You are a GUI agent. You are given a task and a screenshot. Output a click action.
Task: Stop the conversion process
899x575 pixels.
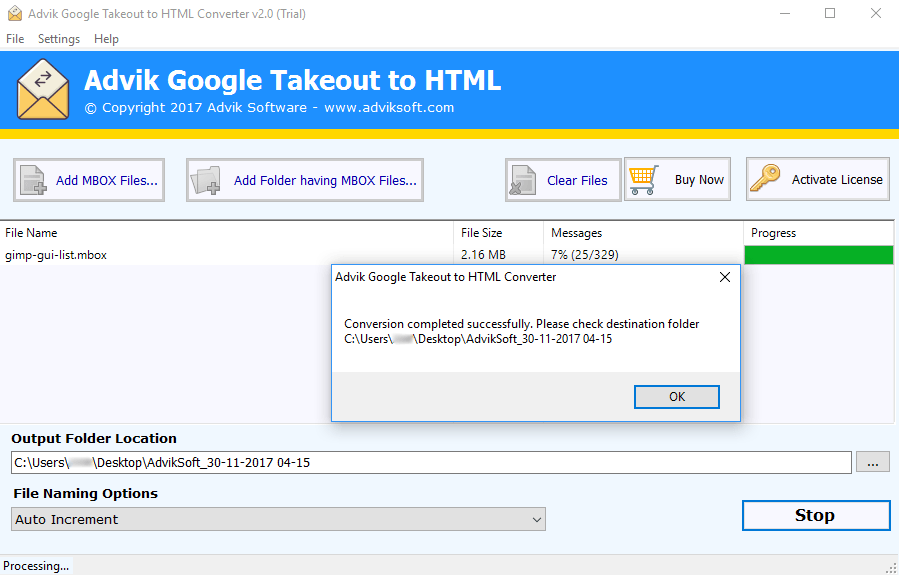(816, 515)
